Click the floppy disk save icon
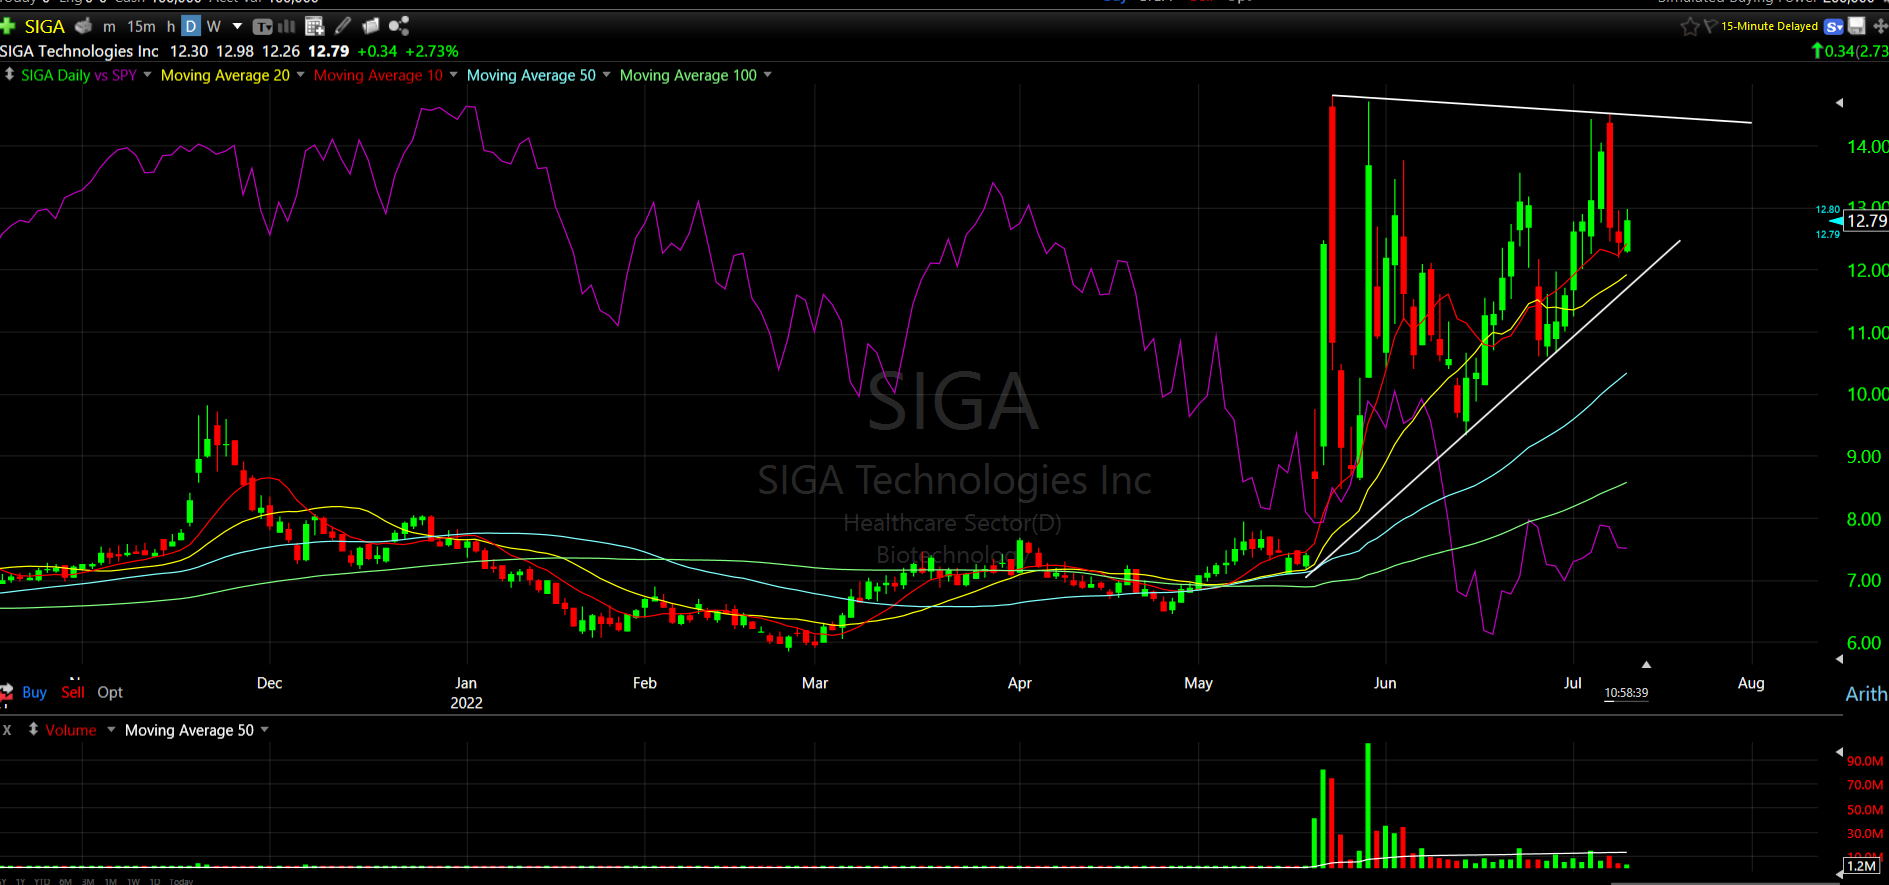The image size is (1889, 885). click(x=1857, y=26)
